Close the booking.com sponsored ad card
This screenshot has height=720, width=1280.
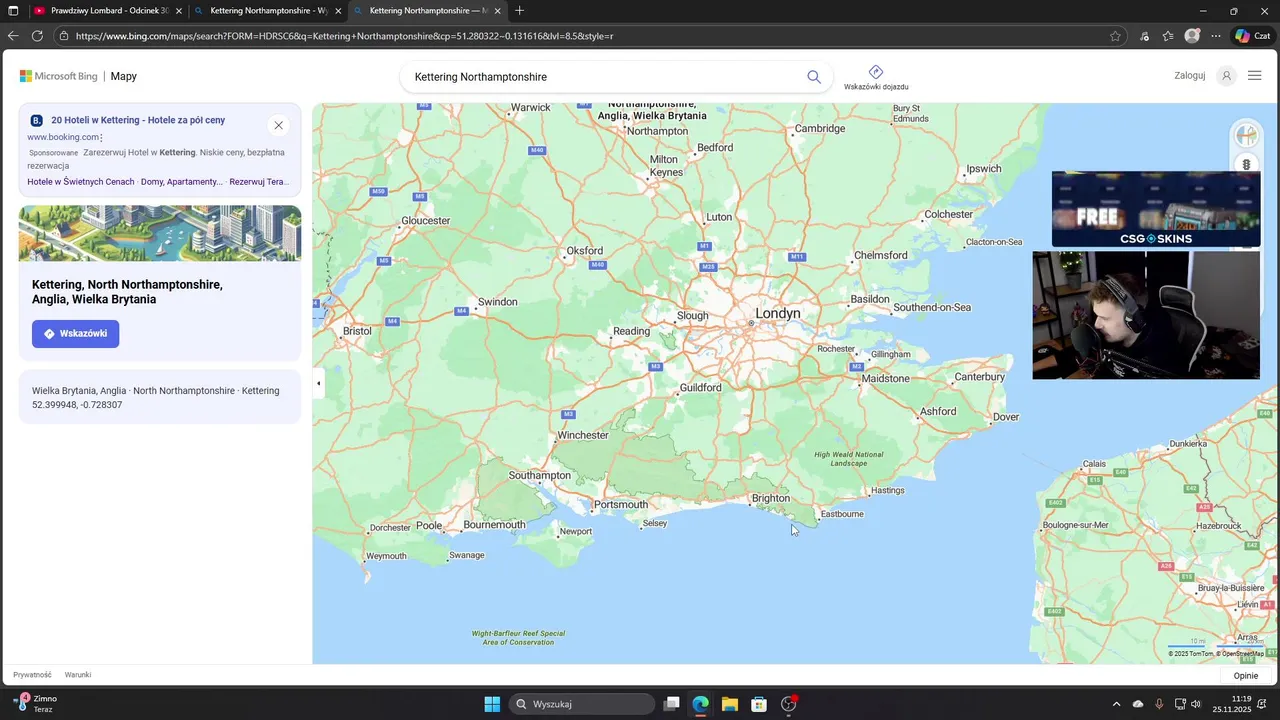click(x=279, y=125)
